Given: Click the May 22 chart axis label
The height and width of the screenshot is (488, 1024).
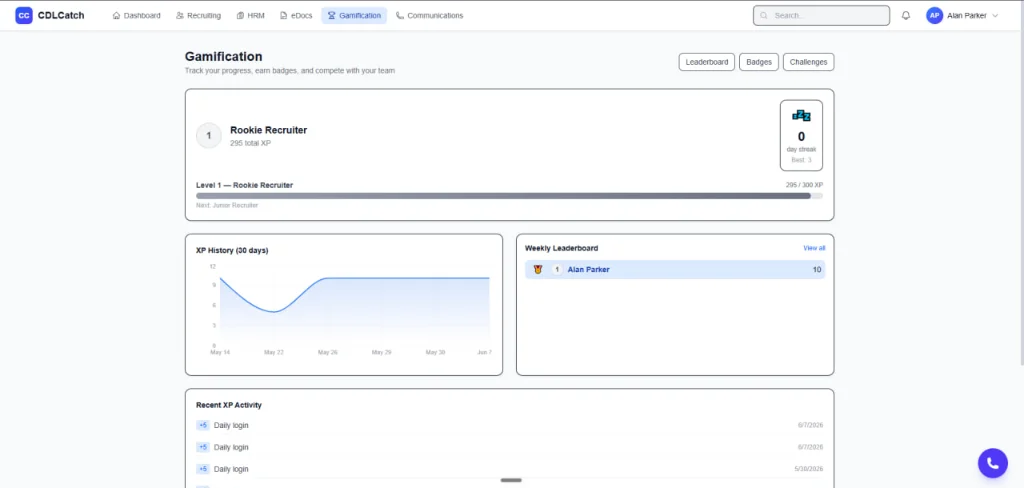Looking at the screenshot, I should pyautogui.click(x=274, y=352).
